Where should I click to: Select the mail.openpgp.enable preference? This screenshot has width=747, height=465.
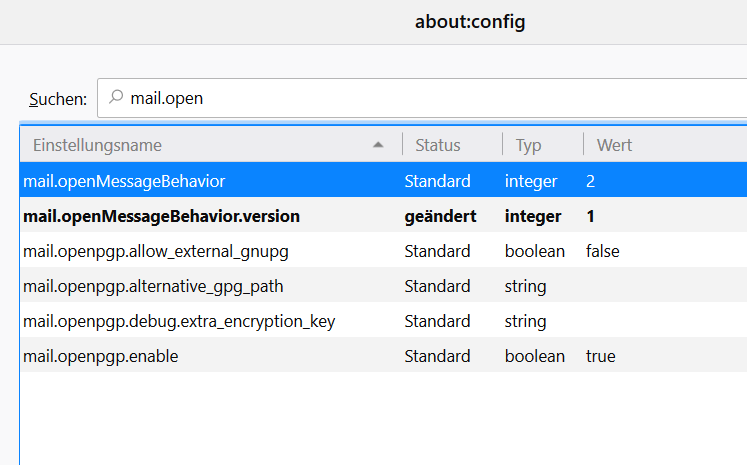click(x=101, y=356)
